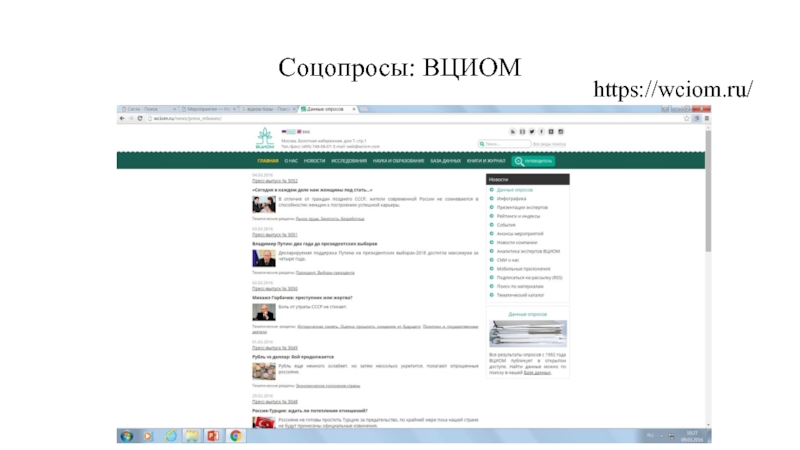
Task: Close the 'Данные опросов' tab
Action: pyautogui.click(x=354, y=109)
